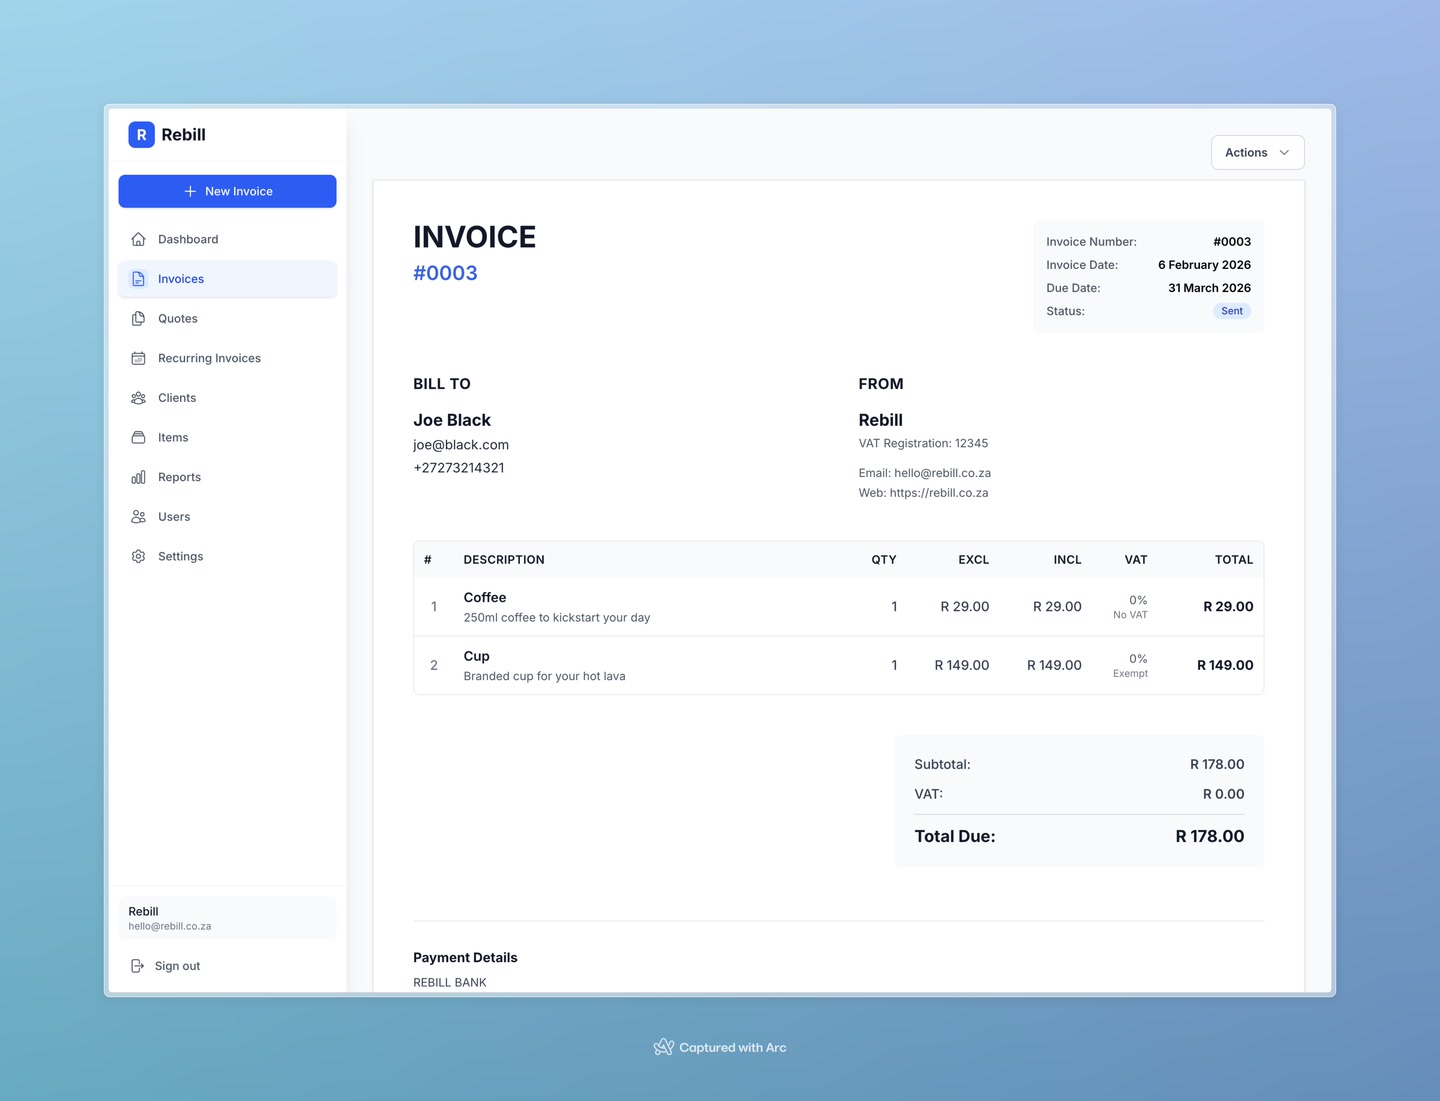The height and width of the screenshot is (1101, 1440).
Task: Click the Sent status badge
Action: click(1231, 311)
